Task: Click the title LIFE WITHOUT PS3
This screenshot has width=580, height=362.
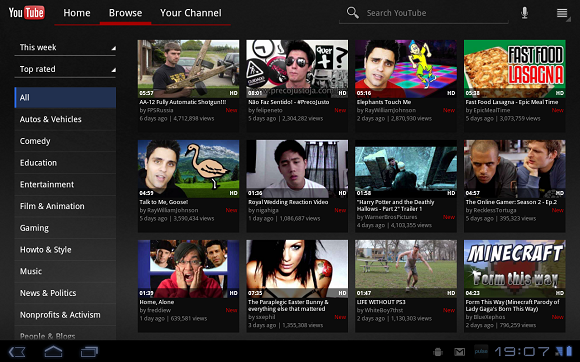Action: [381, 302]
